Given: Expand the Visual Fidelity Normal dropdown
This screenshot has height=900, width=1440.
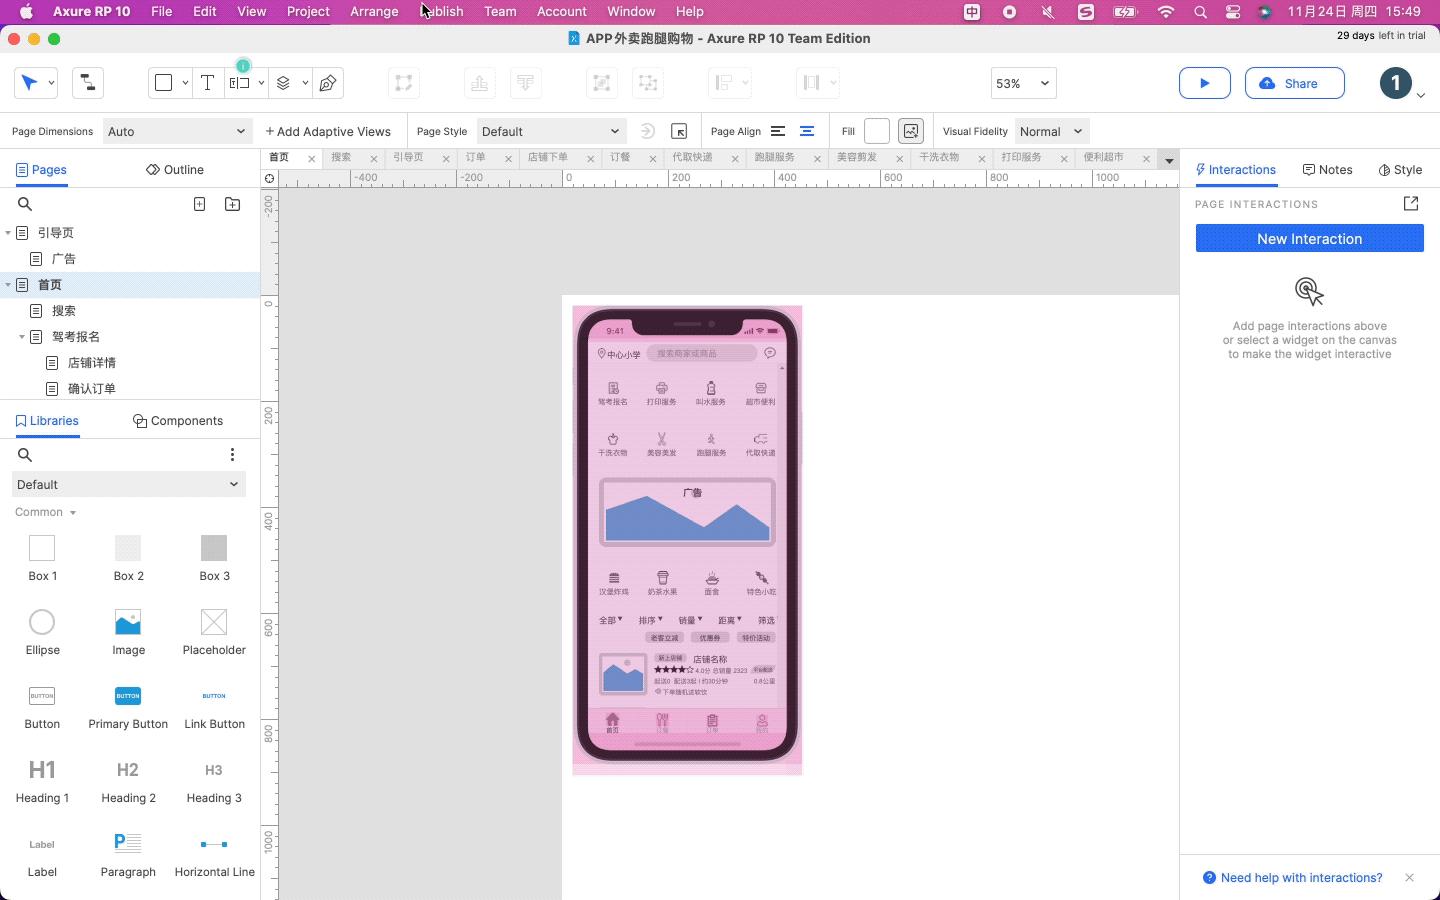Looking at the screenshot, I should tap(1051, 131).
